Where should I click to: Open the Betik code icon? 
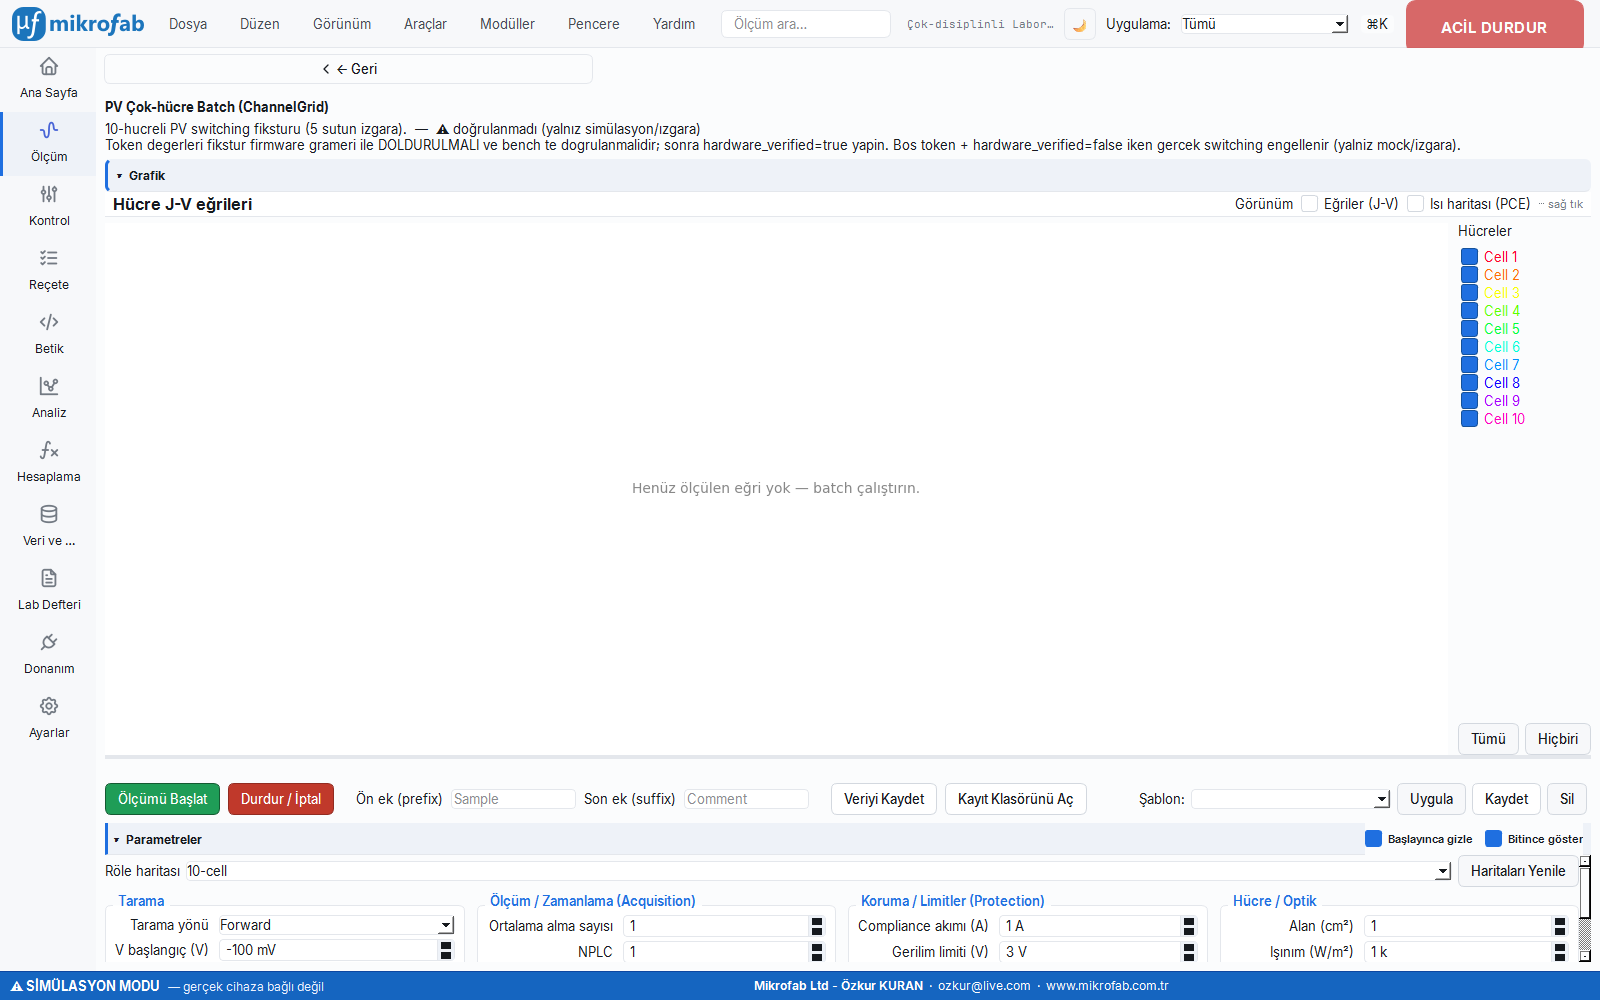48,322
